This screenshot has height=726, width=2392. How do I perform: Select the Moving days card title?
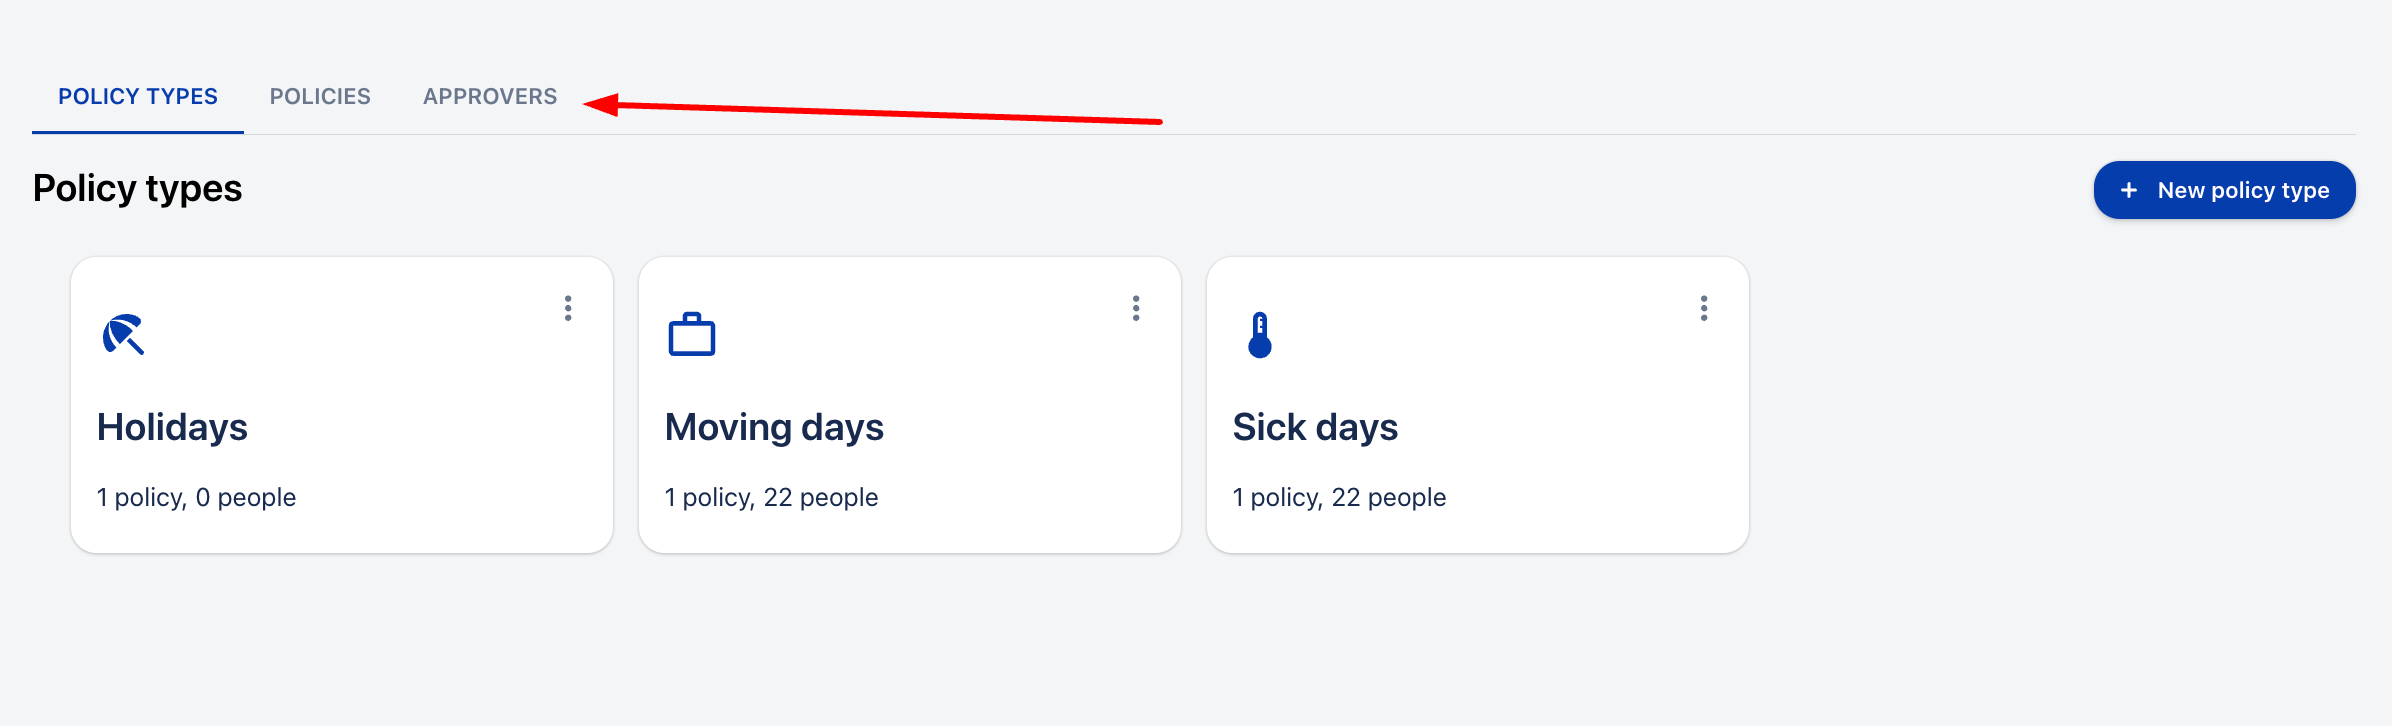coord(774,427)
